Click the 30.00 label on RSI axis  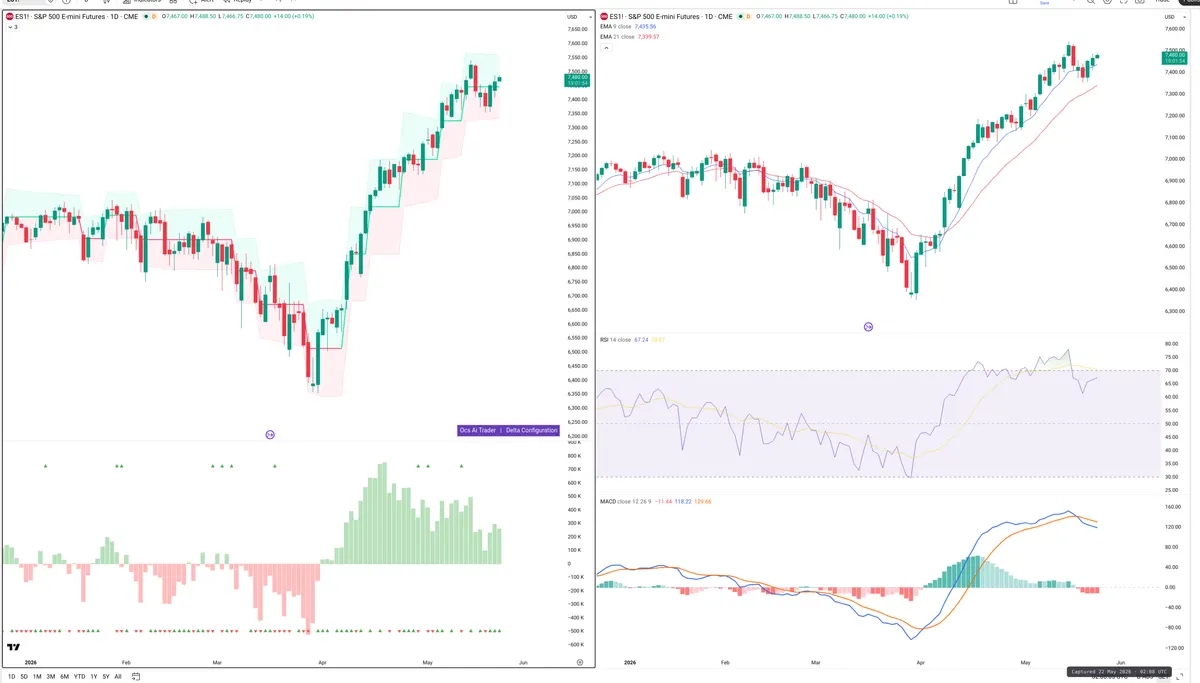(x=1171, y=477)
